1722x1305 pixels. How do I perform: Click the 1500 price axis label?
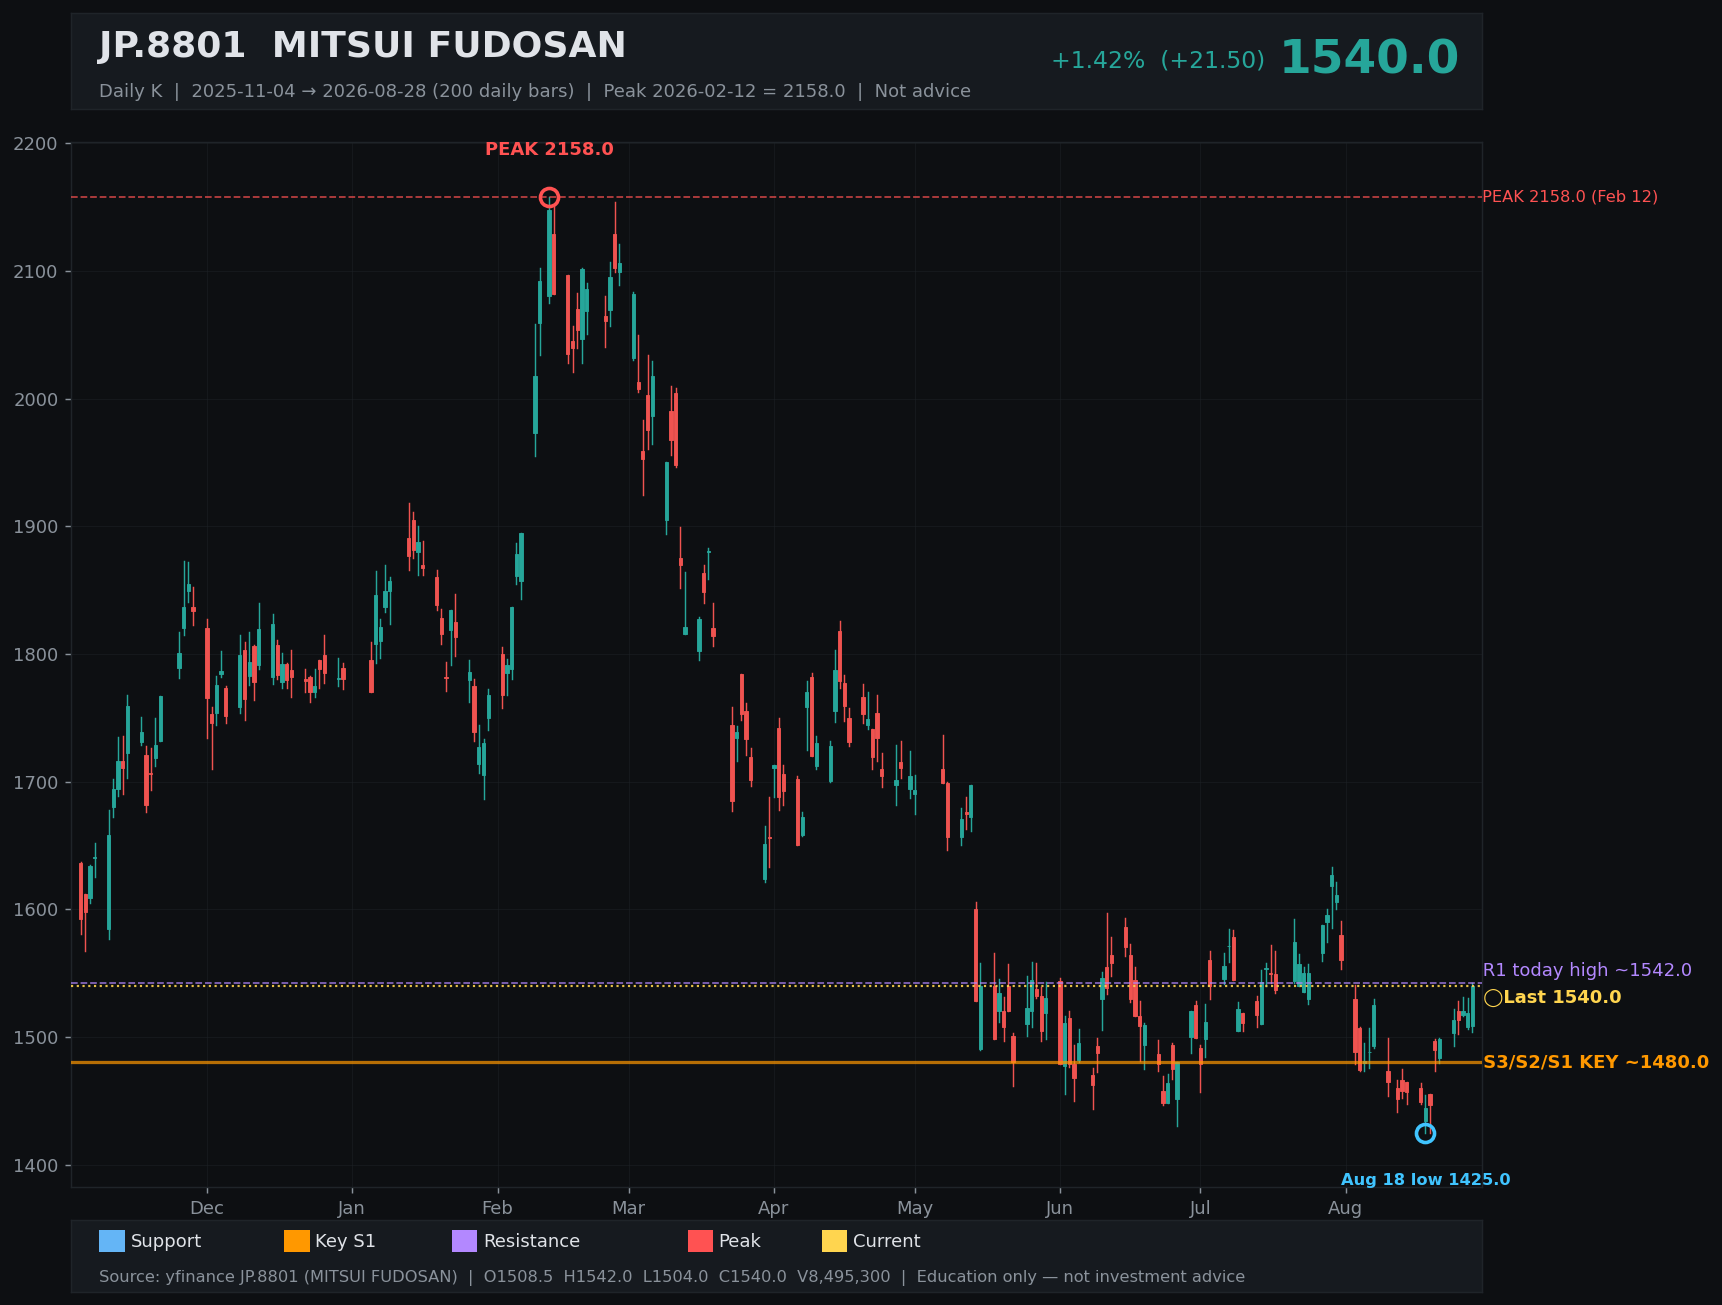pyautogui.click(x=36, y=1038)
